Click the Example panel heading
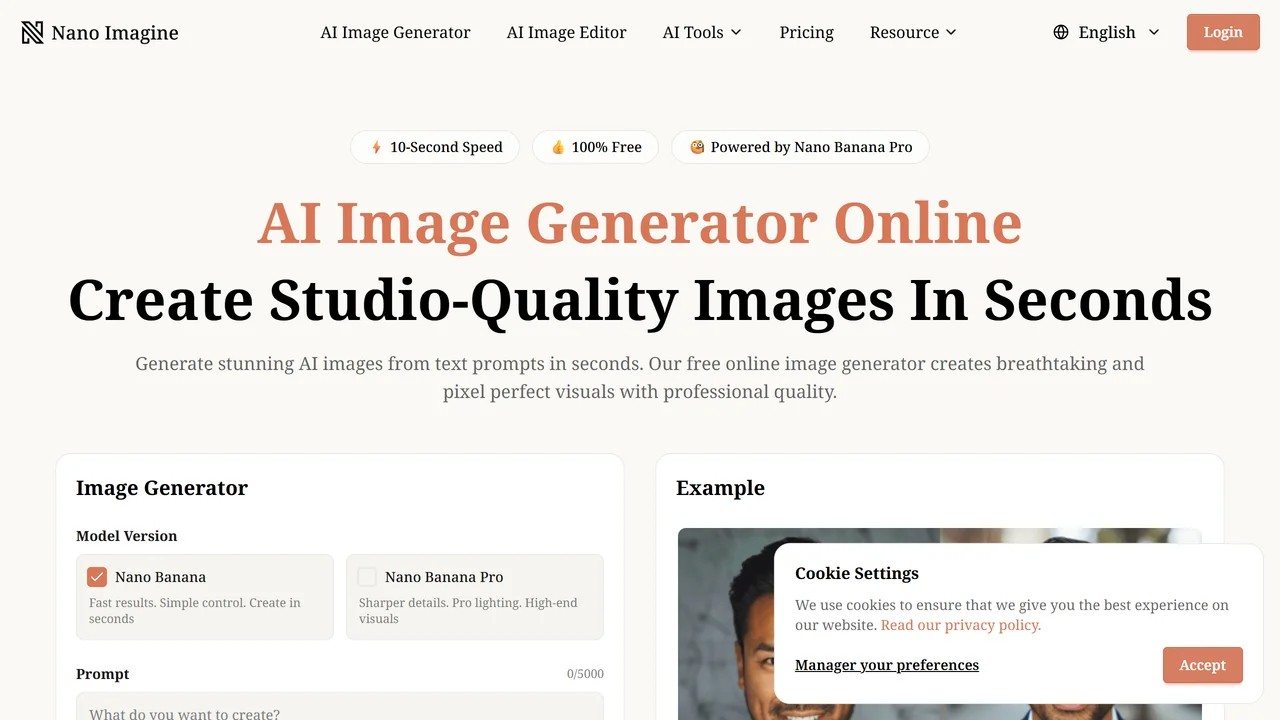Image resolution: width=1280 pixels, height=720 pixels. (x=720, y=488)
